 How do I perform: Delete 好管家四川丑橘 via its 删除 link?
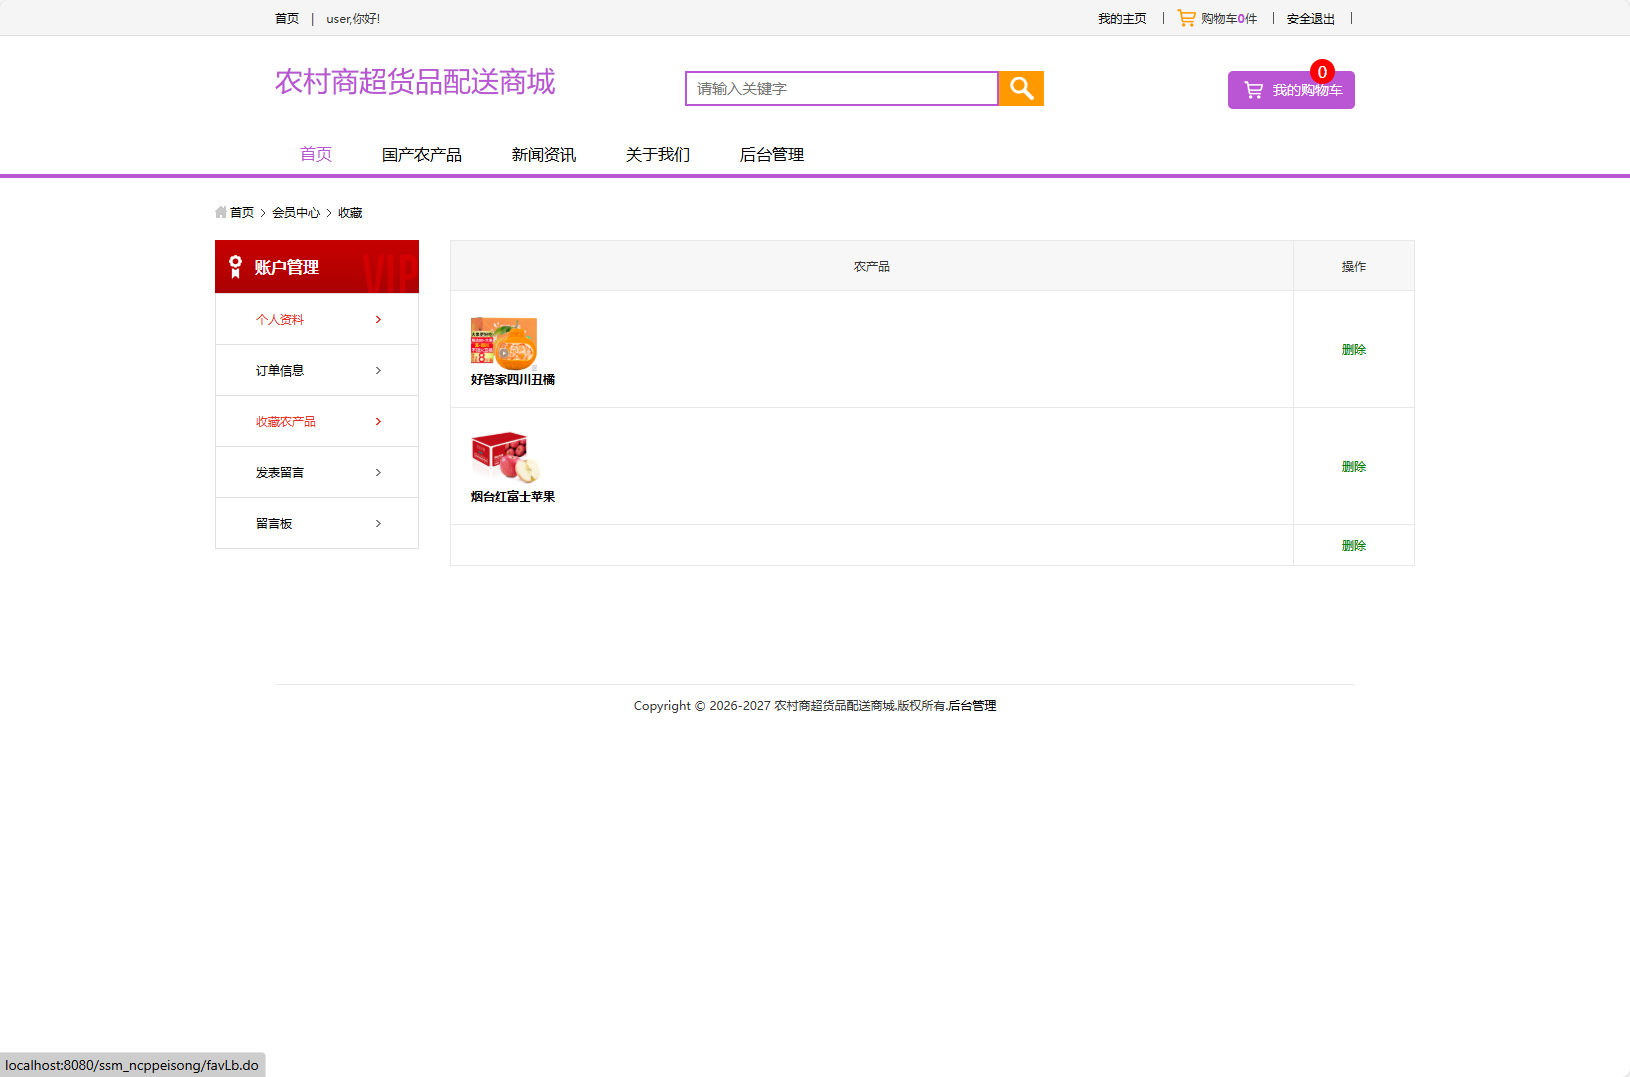pyautogui.click(x=1353, y=349)
